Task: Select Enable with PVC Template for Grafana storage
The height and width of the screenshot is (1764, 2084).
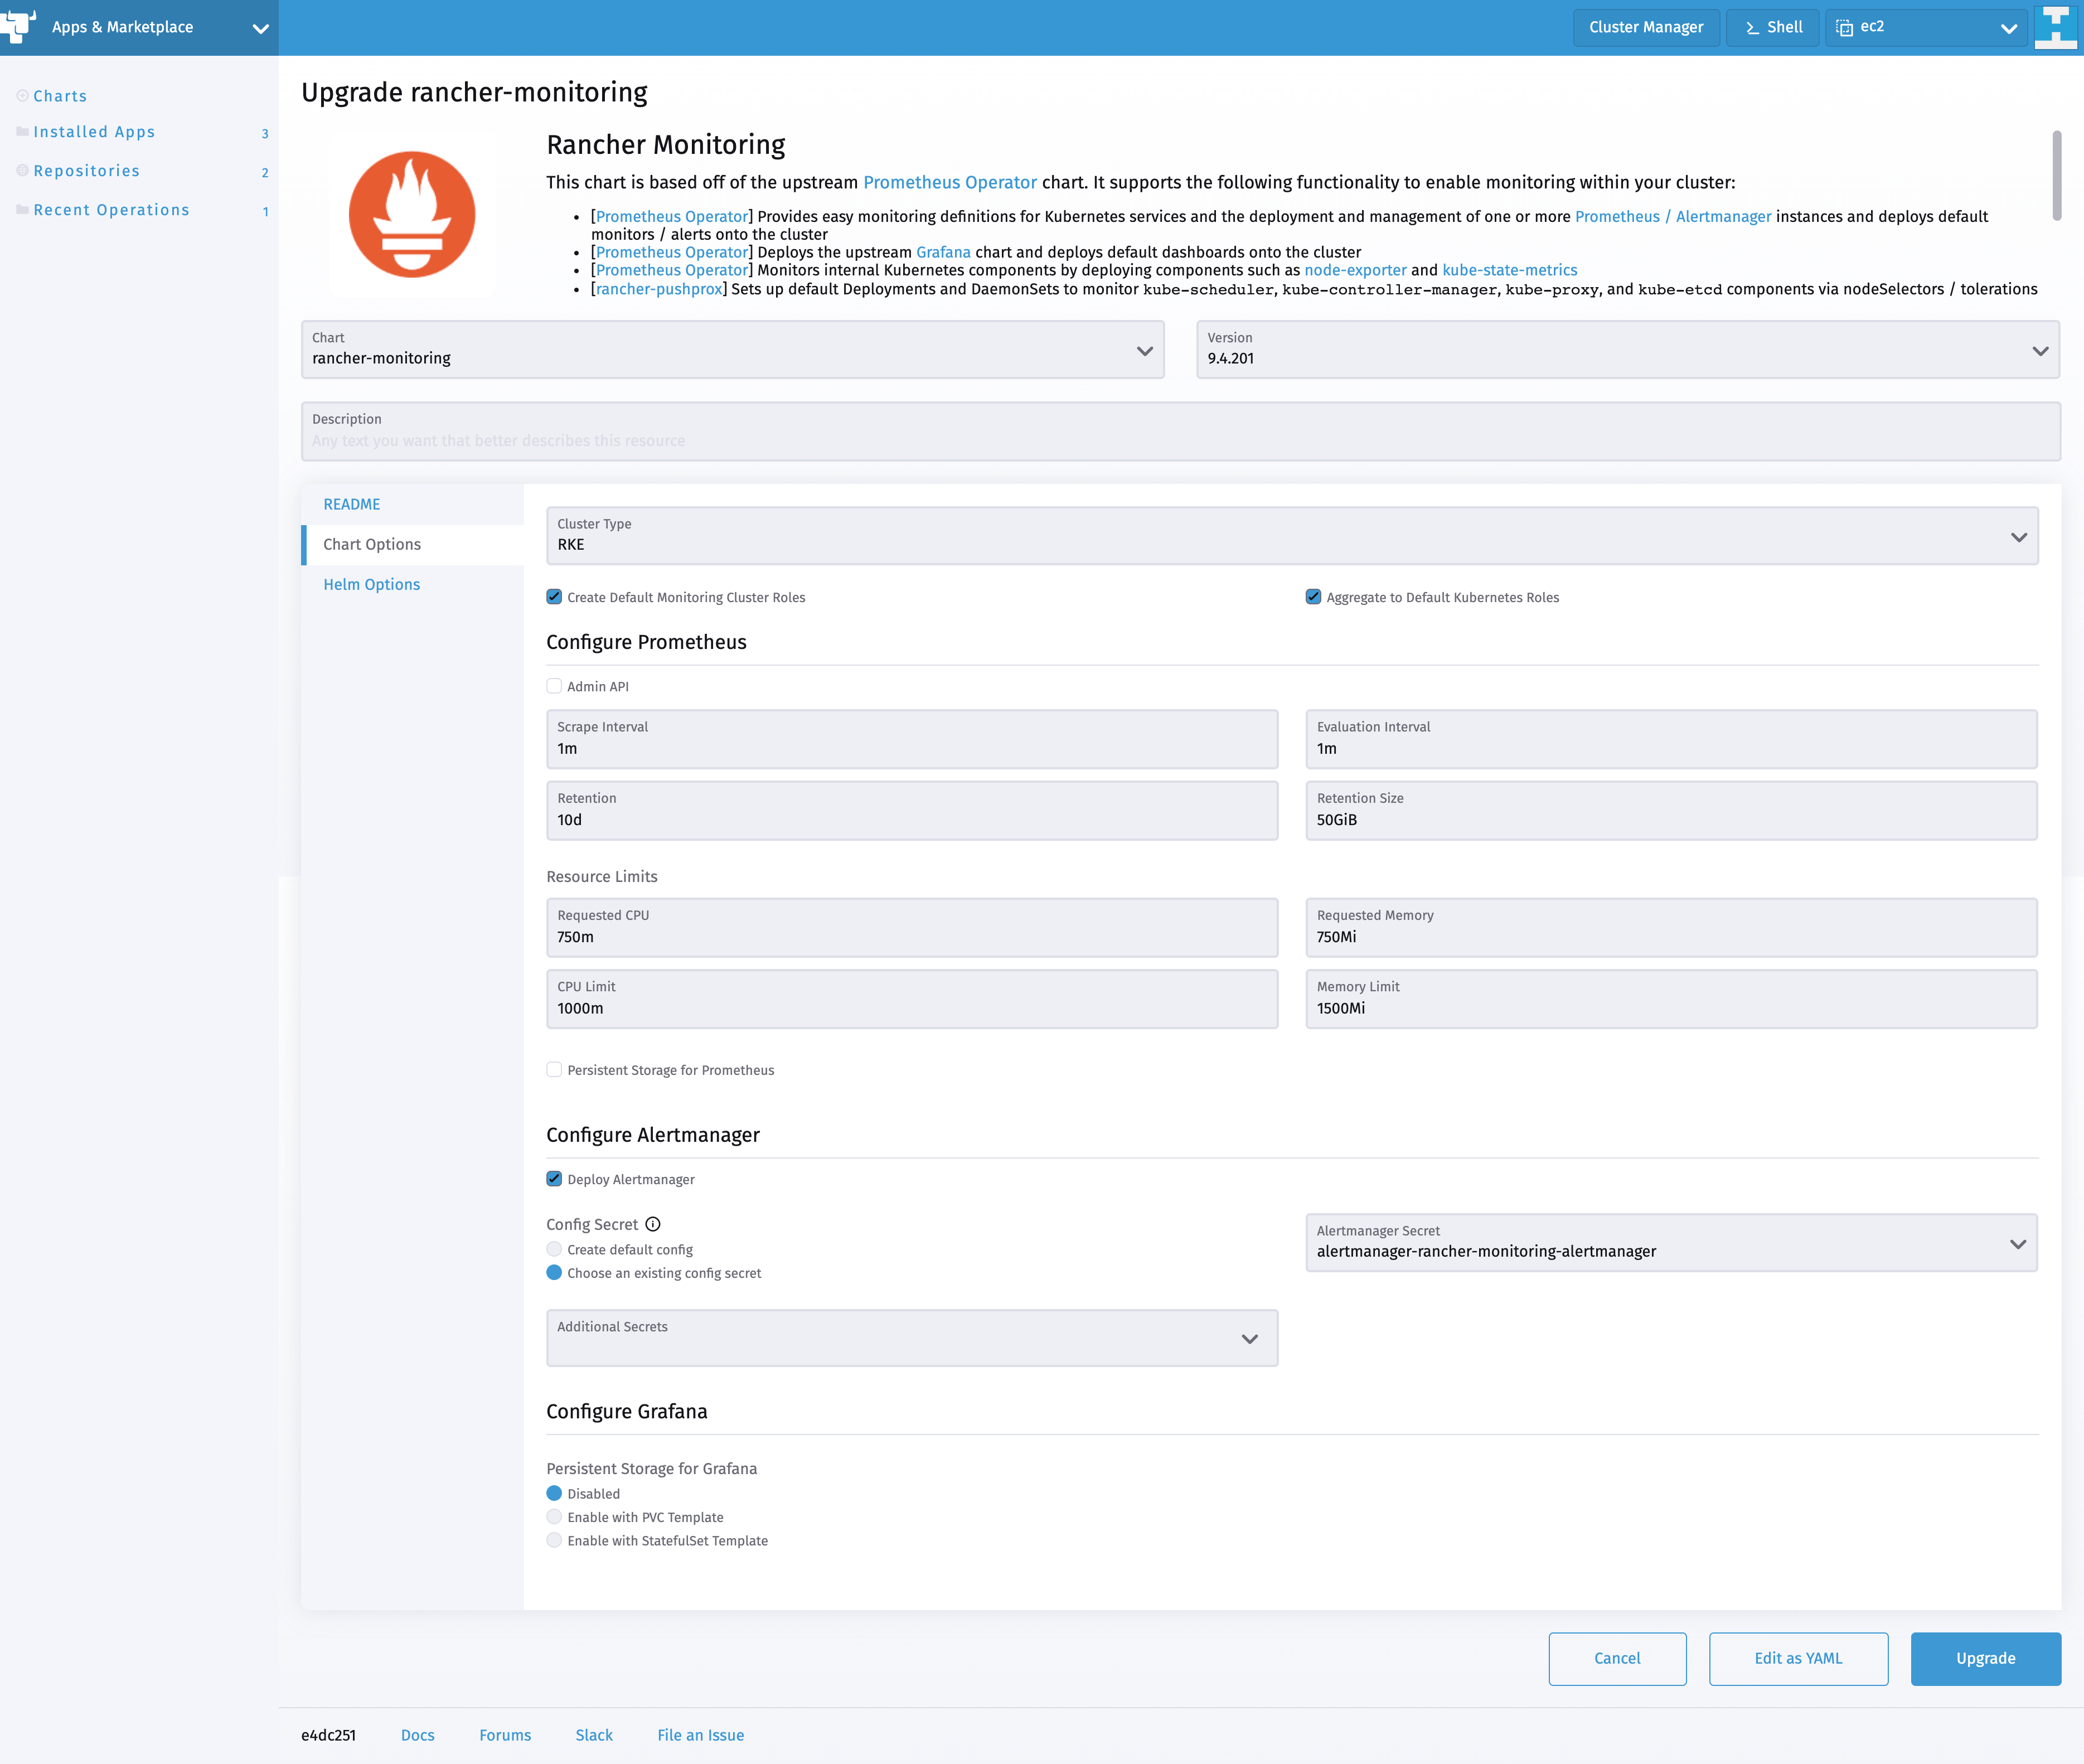Action: point(554,1516)
